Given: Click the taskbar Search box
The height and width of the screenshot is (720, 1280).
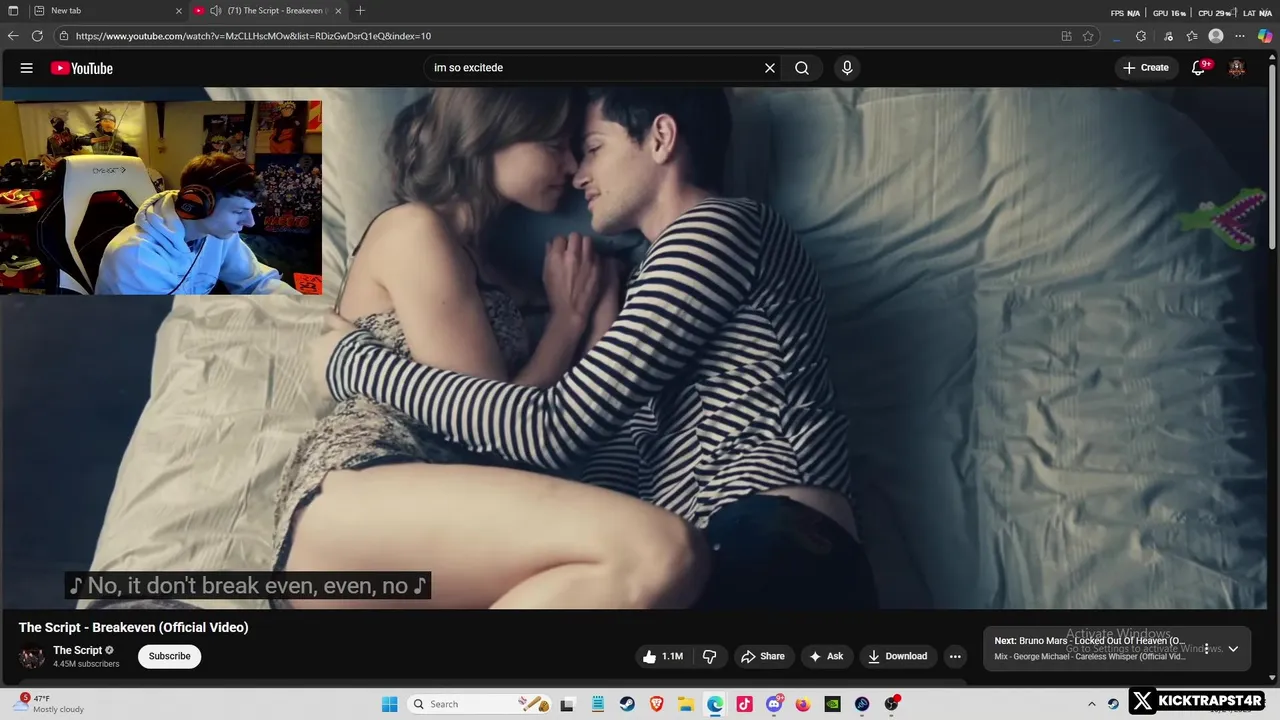Looking at the screenshot, I should pos(480,704).
